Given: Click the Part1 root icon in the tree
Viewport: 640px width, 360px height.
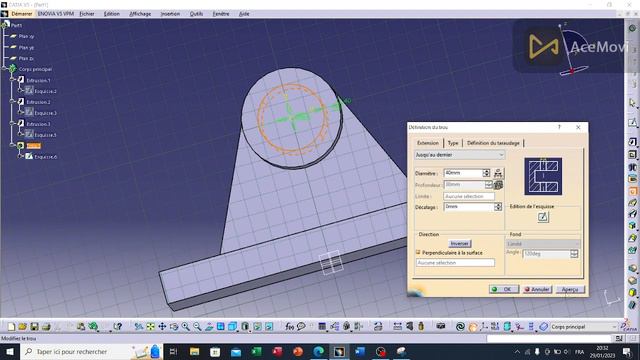Looking at the screenshot, I should [6, 25].
